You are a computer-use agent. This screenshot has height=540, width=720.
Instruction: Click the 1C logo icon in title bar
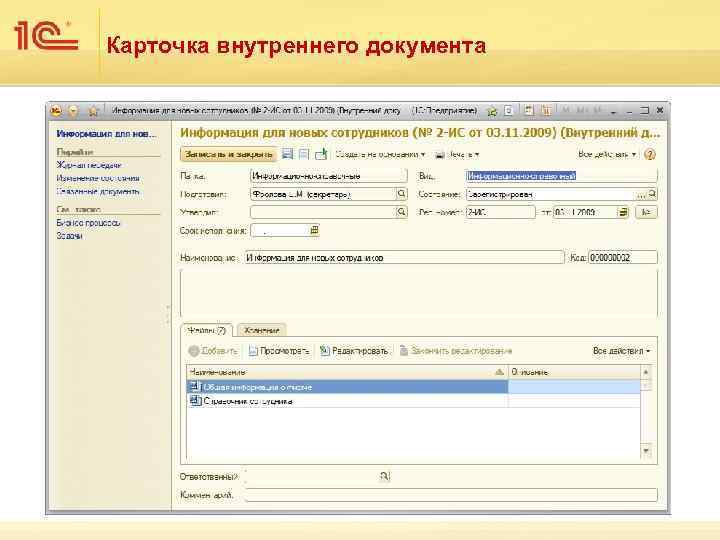click(56, 111)
